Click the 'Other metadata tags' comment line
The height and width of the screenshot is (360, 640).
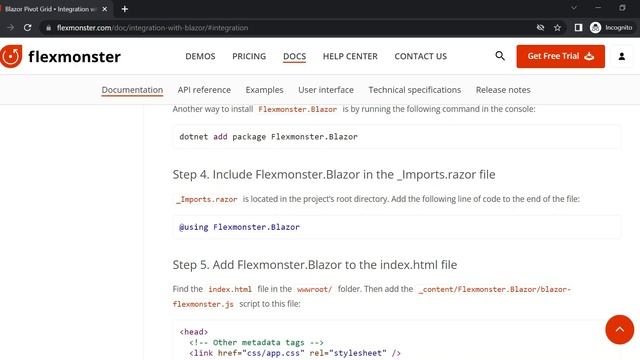[x=256, y=342]
